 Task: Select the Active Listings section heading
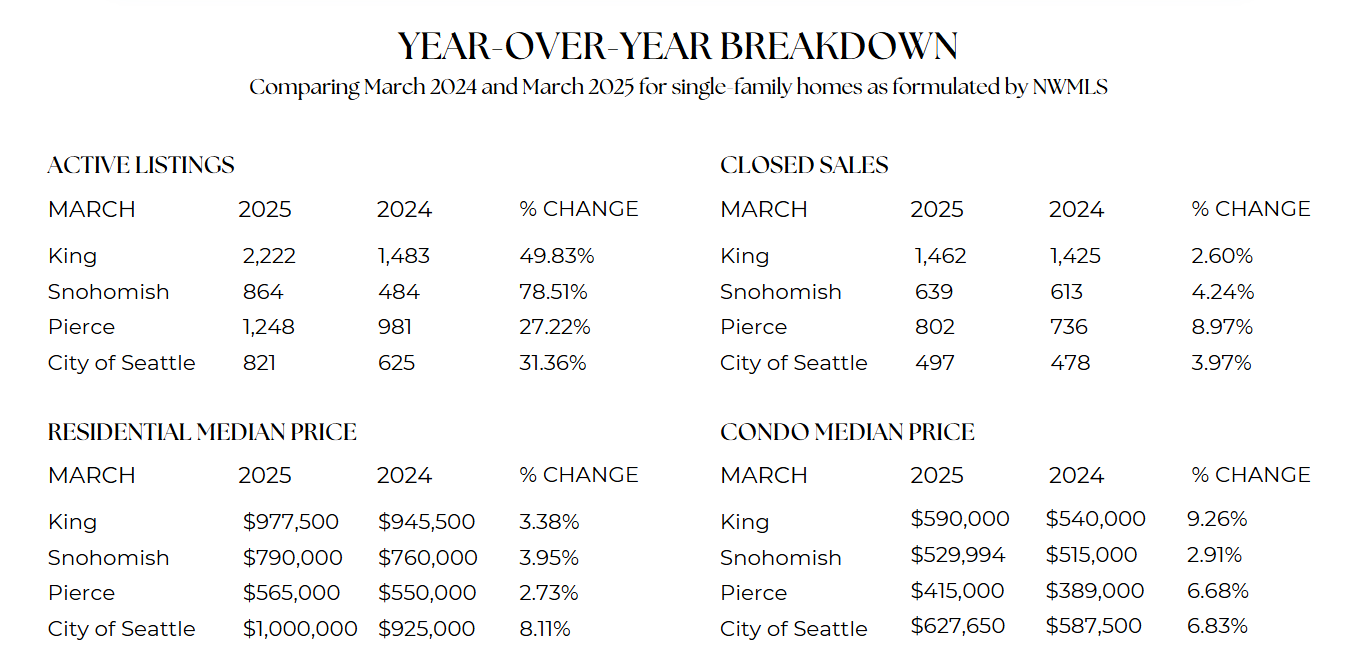[x=141, y=165]
